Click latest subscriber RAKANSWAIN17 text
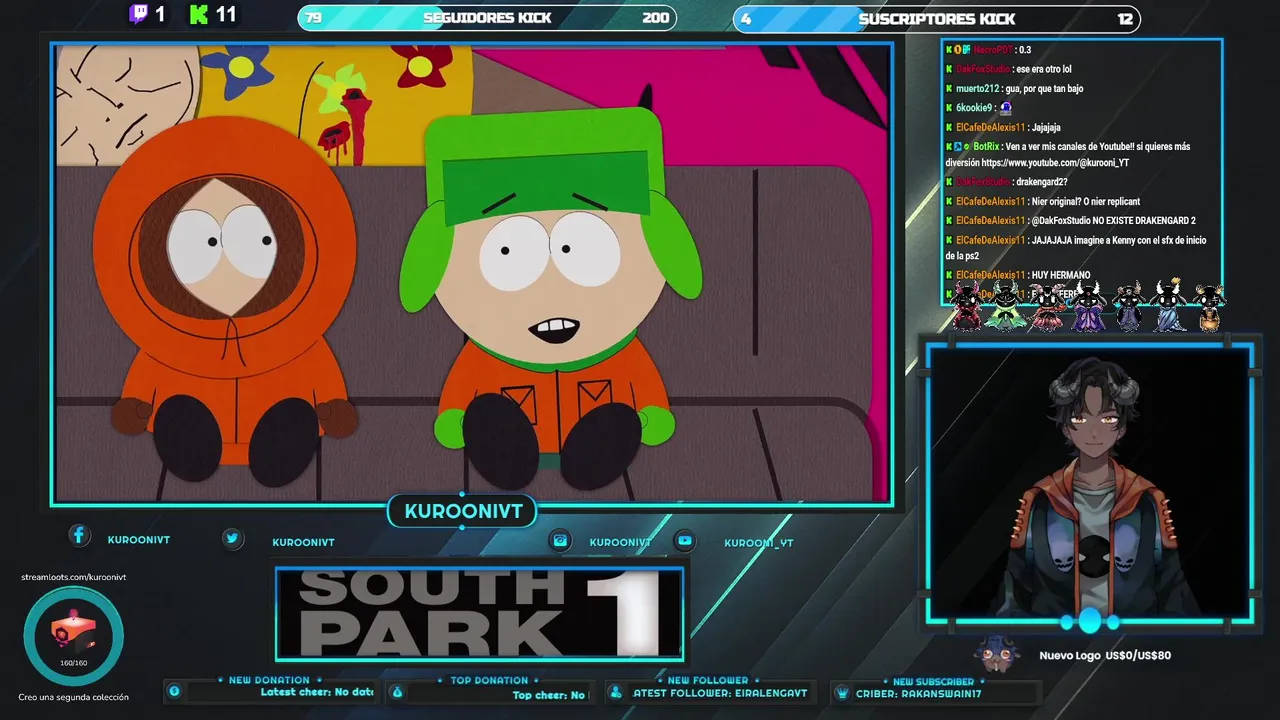The height and width of the screenshot is (720, 1280). point(919,694)
